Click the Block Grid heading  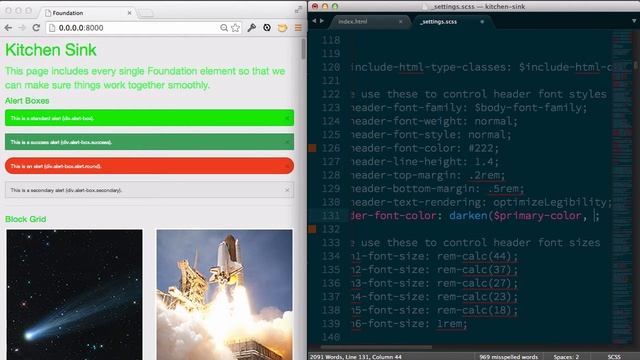[x=25, y=219]
